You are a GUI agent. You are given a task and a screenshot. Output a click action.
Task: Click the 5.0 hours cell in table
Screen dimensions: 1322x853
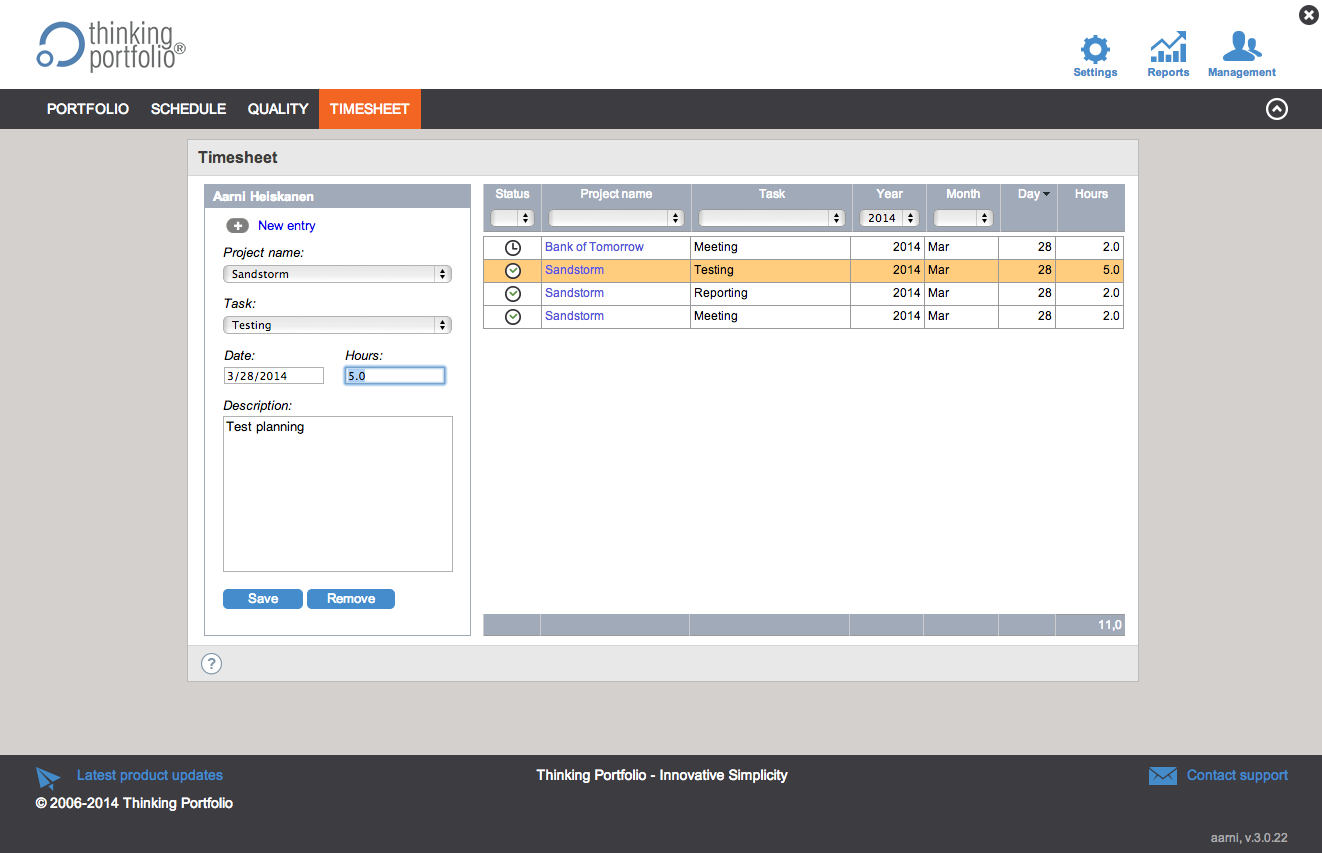point(1090,270)
